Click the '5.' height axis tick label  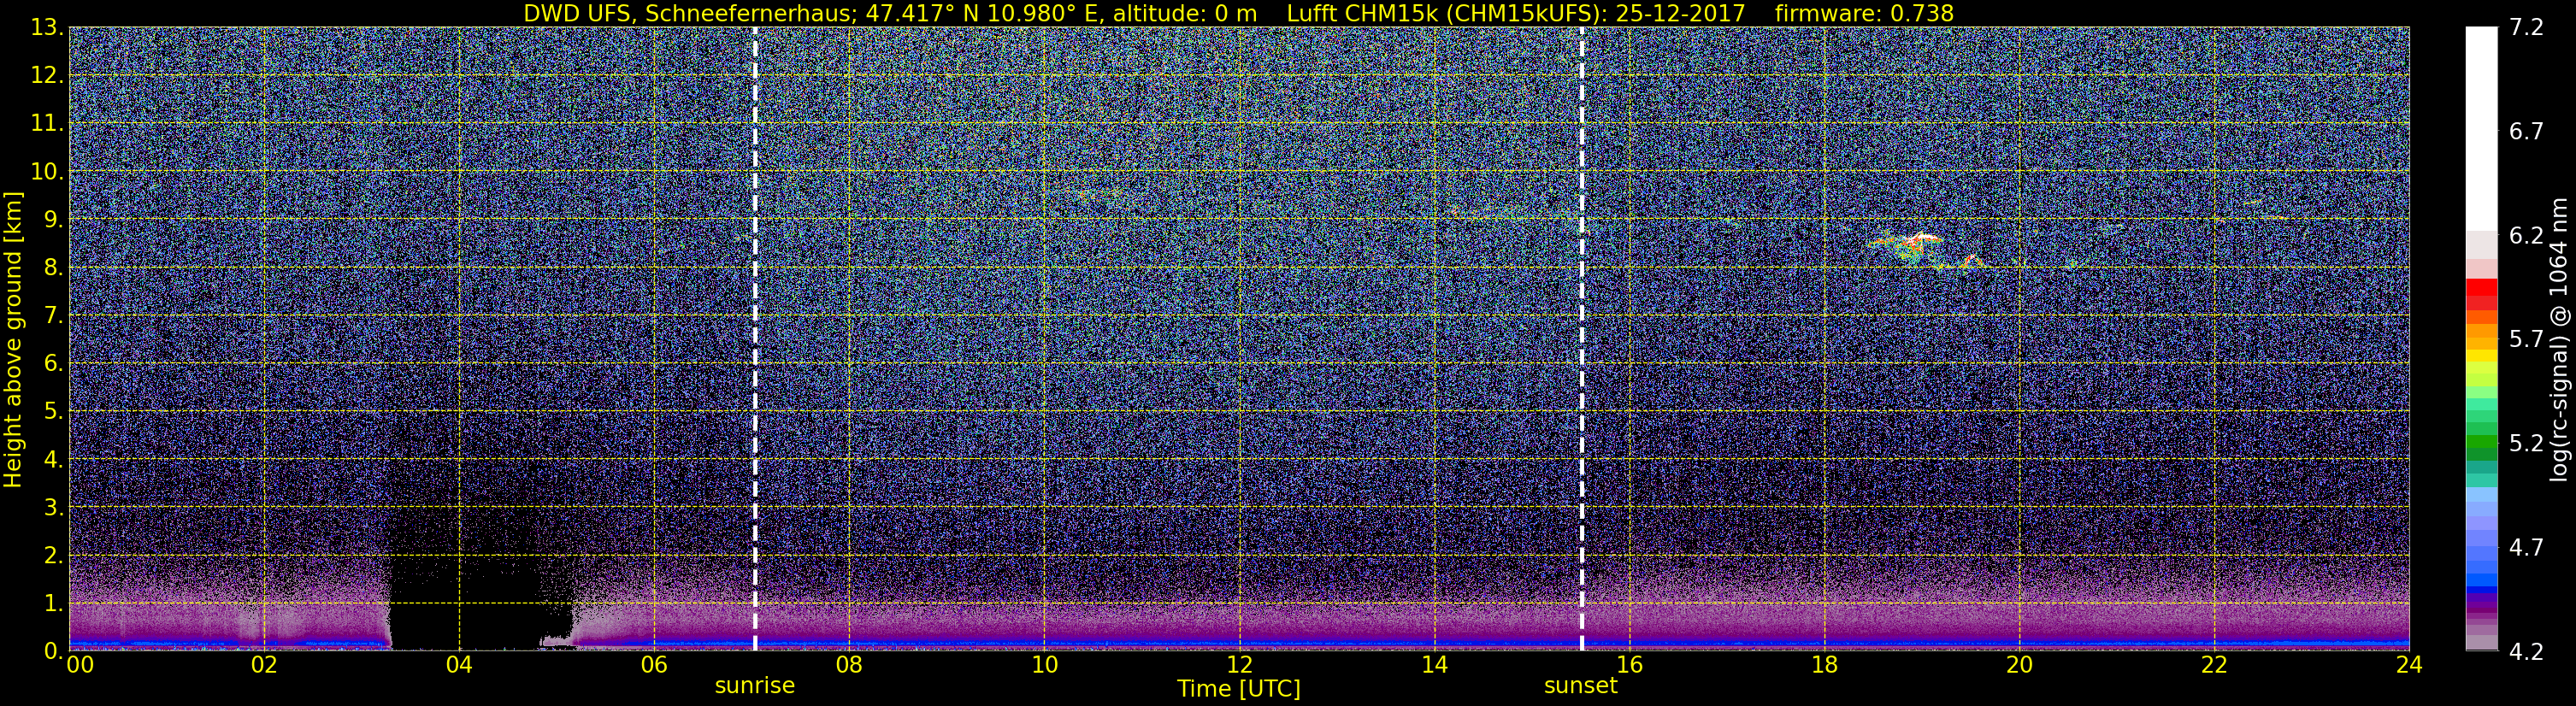pyautogui.click(x=53, y=412)
